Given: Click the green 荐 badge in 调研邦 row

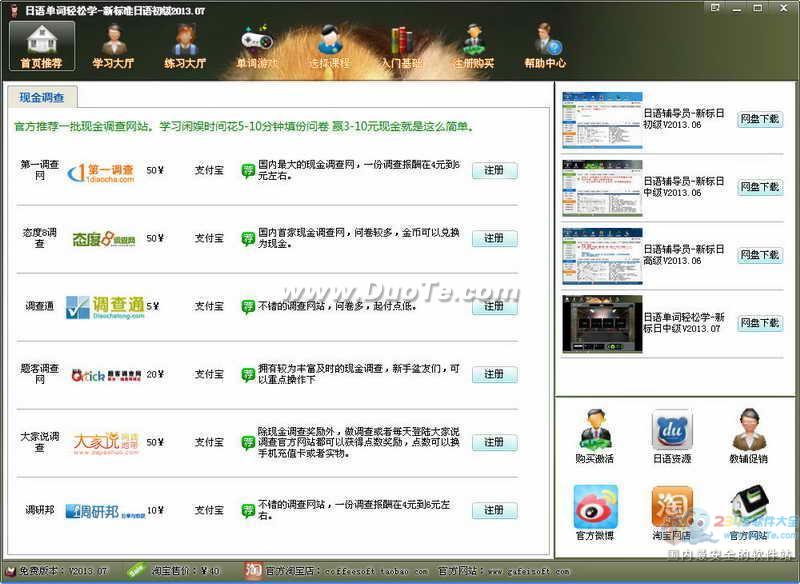Looking at the screenshot, I should click(248, 511).
